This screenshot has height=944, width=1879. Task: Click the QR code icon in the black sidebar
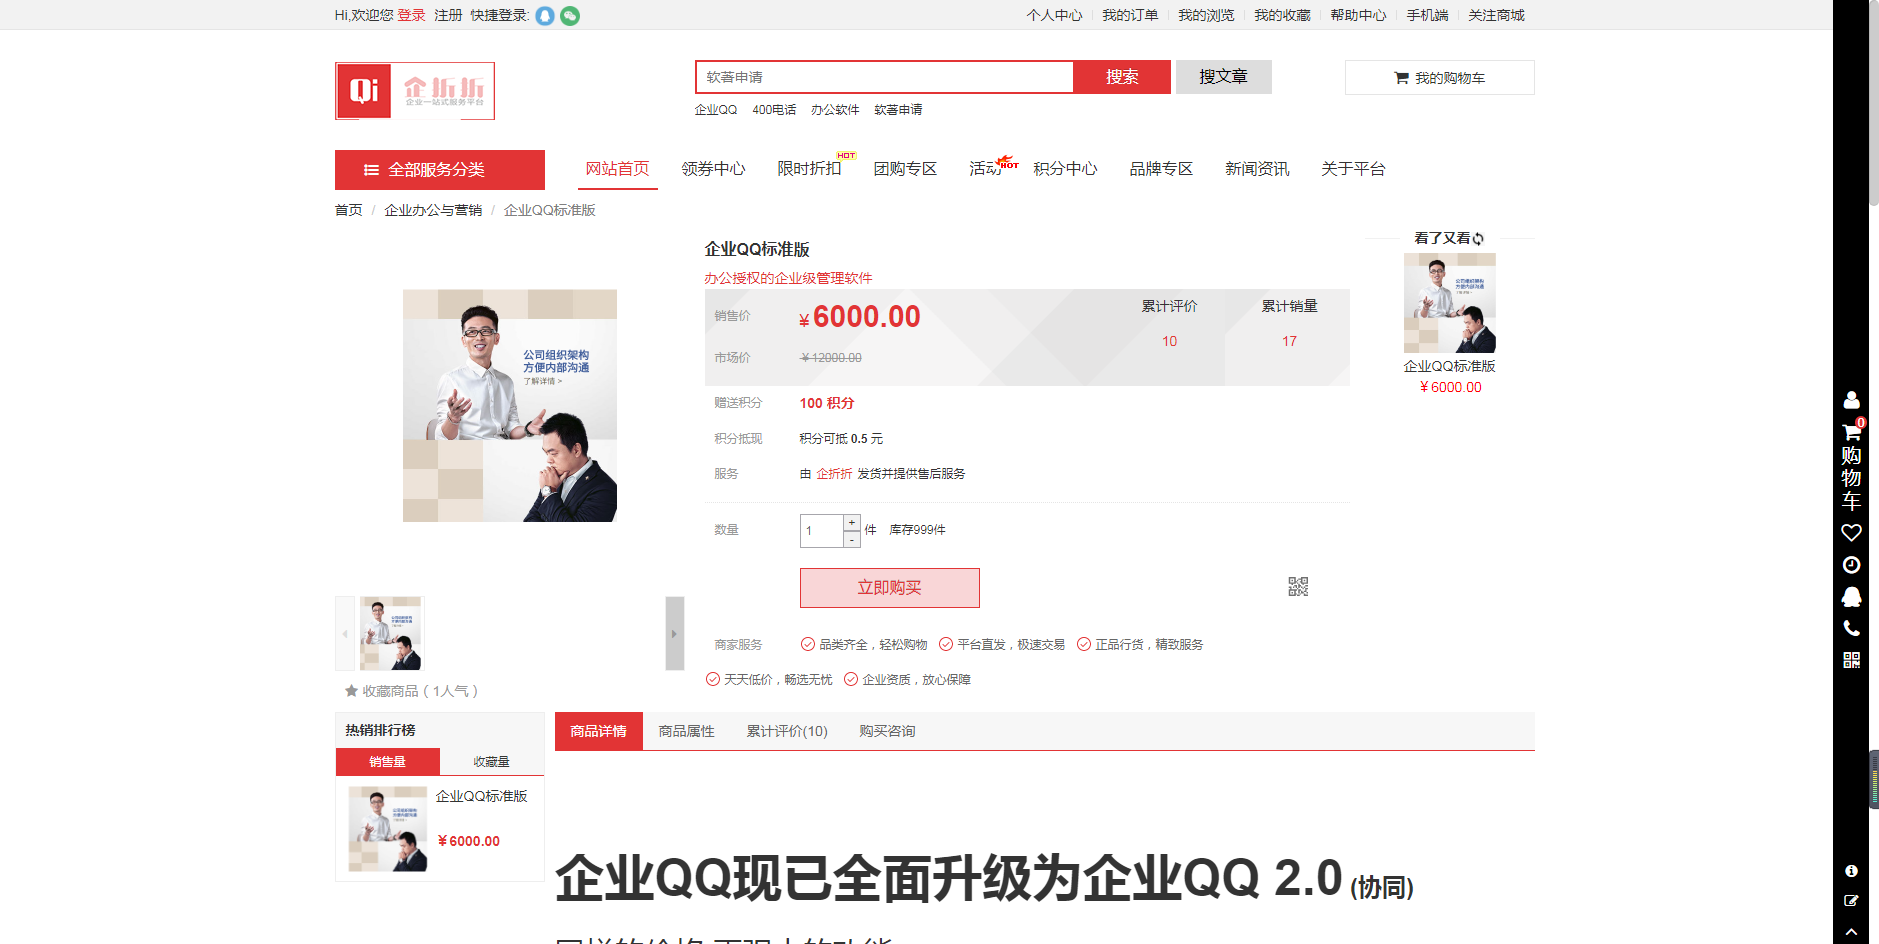coord(1851,660)
